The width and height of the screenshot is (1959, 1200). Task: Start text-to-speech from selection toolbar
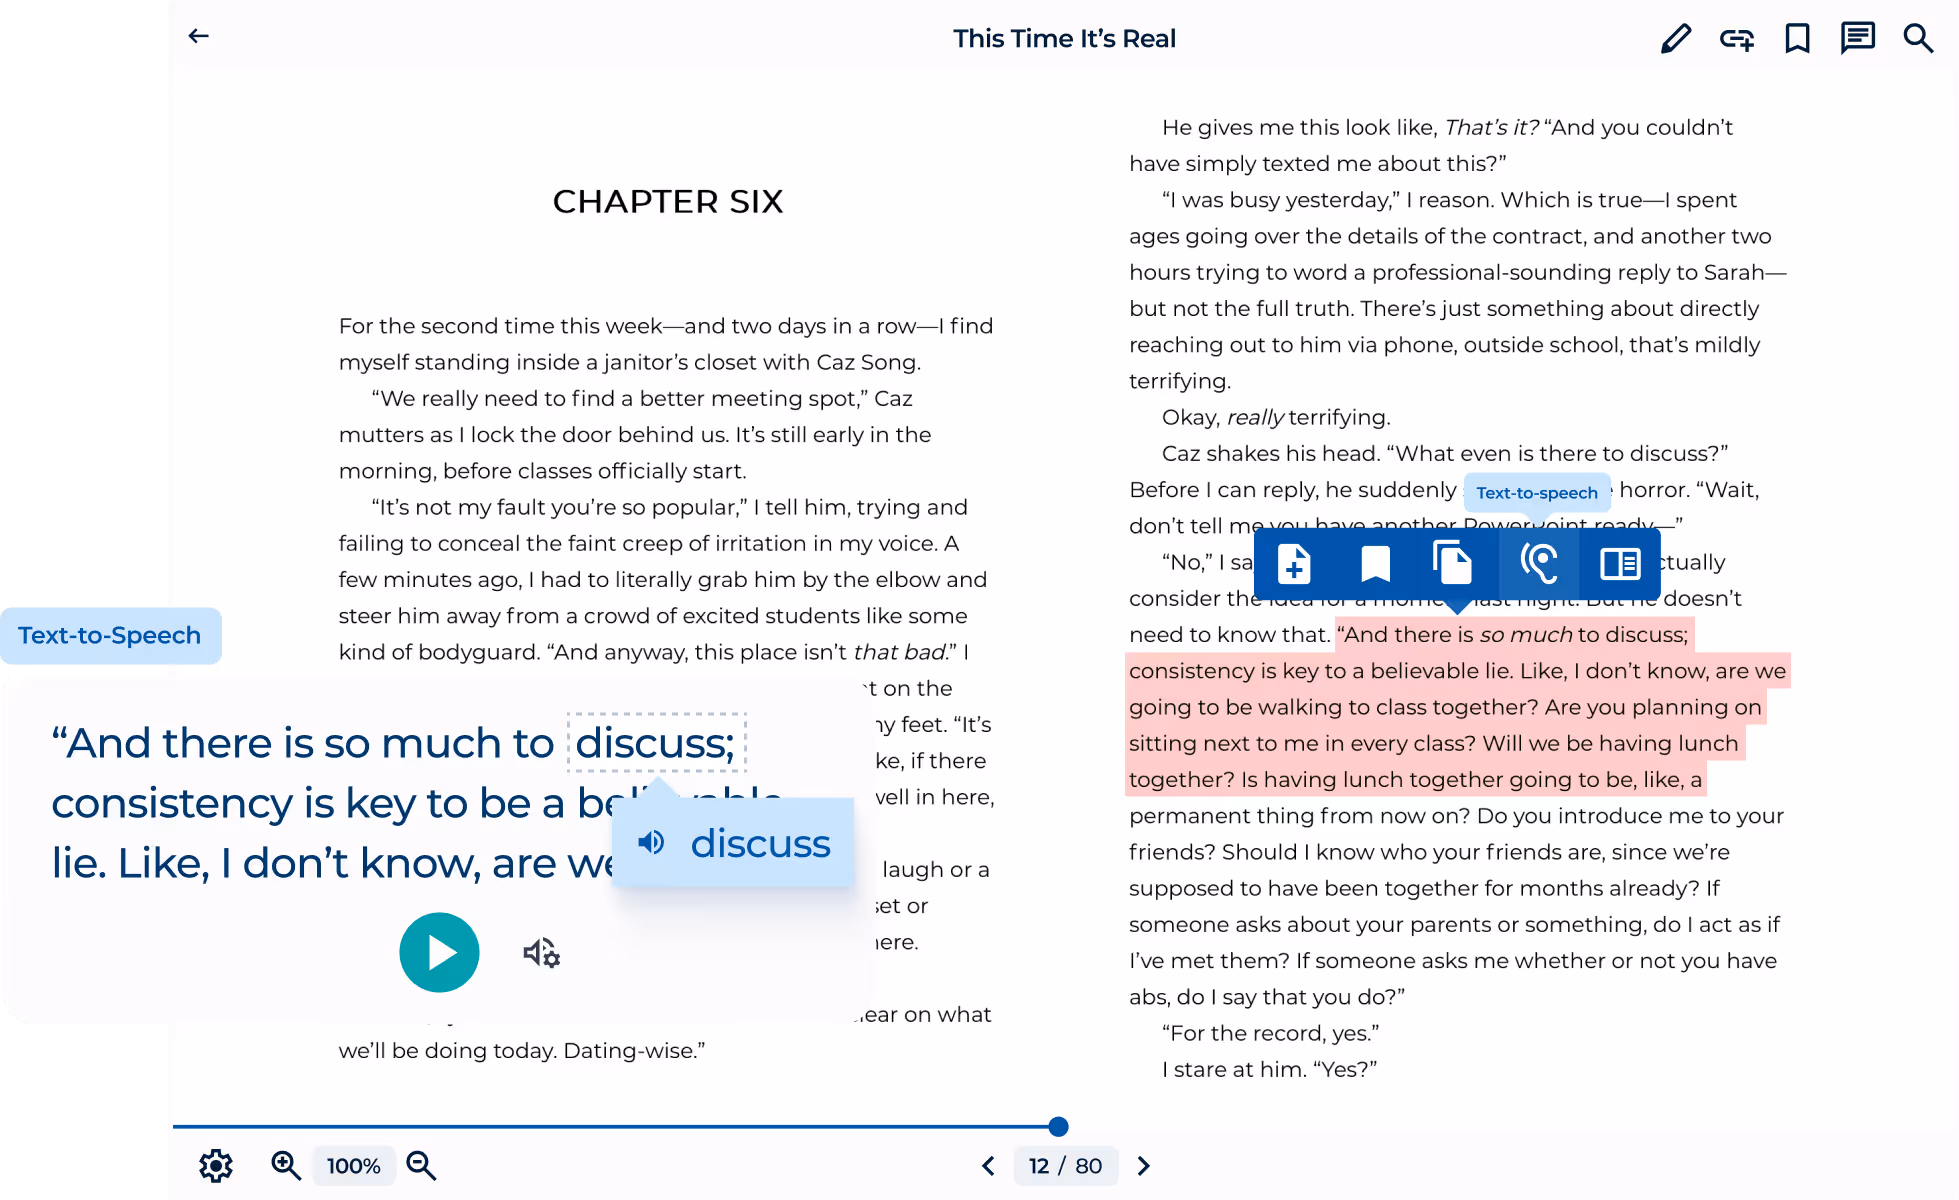pos(1539,564)
